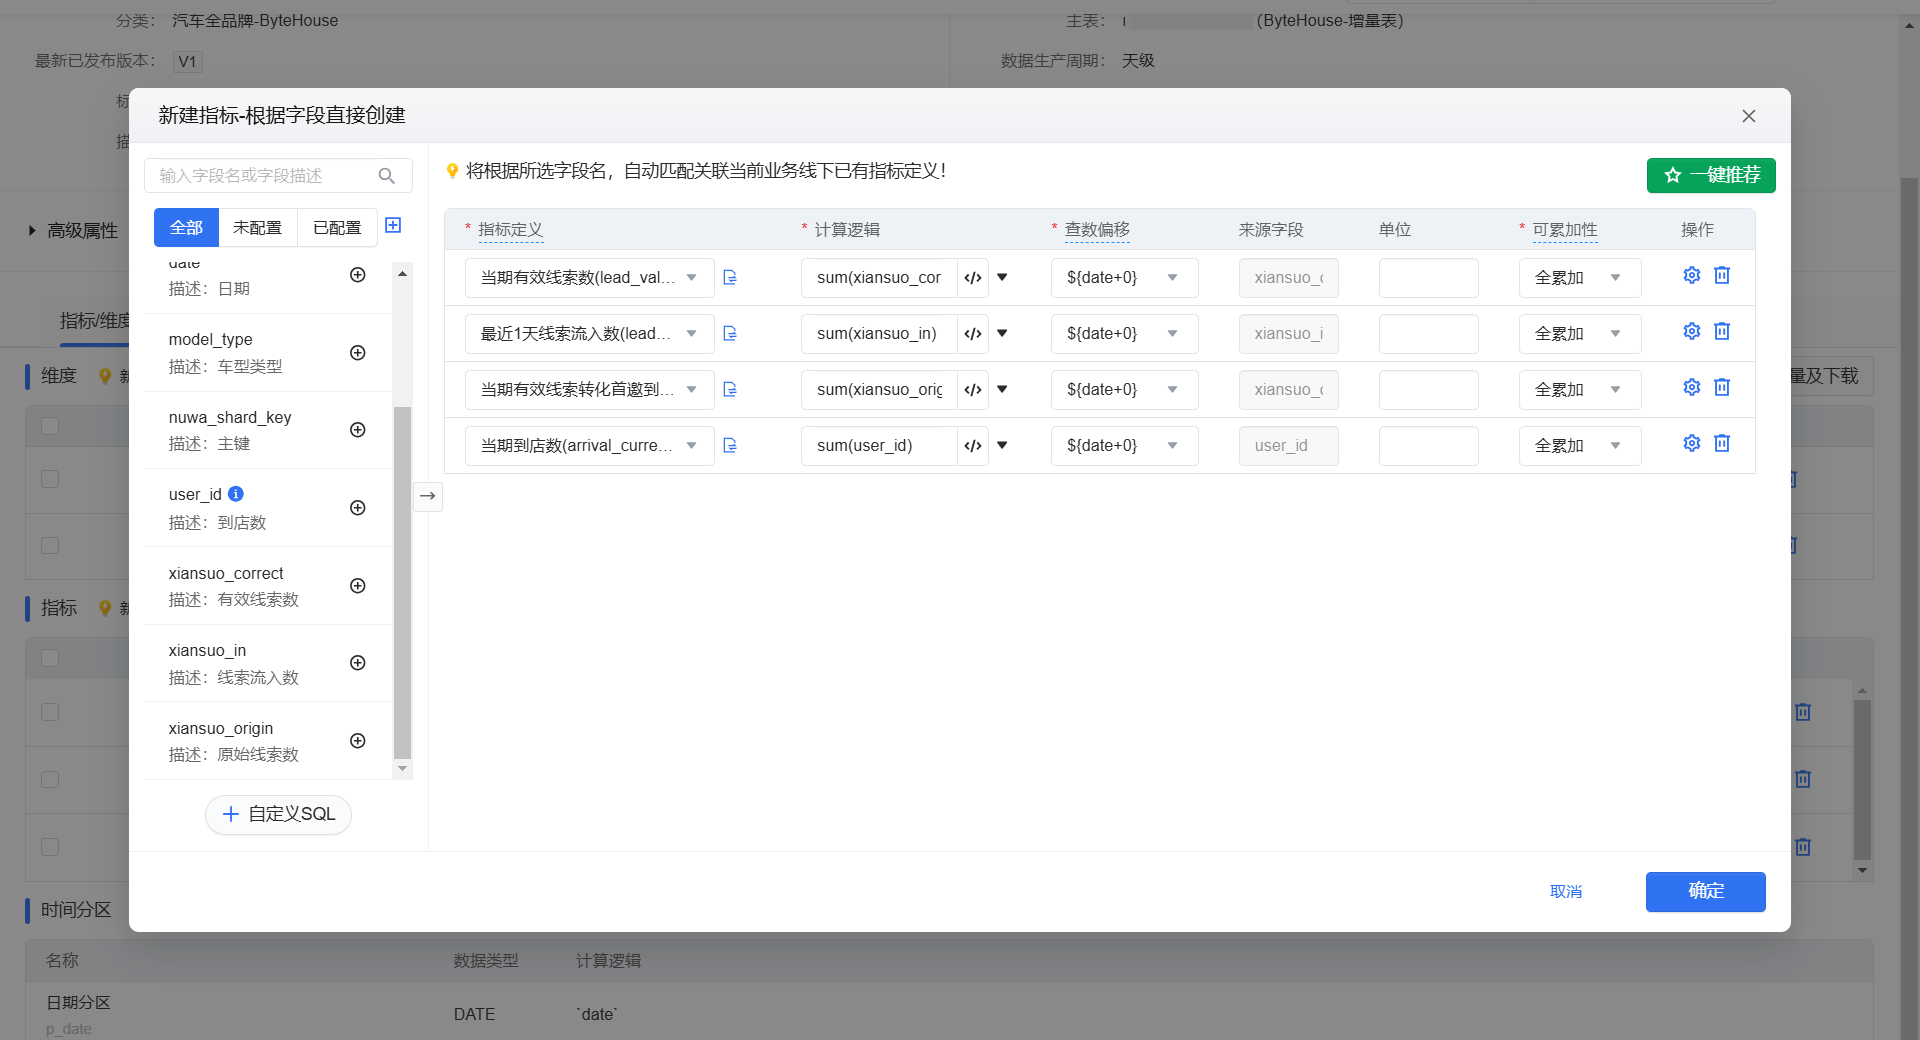Open code editor for sum(user_id) logic
The image size is (1920, 1040).
click(x=972, y=446)
